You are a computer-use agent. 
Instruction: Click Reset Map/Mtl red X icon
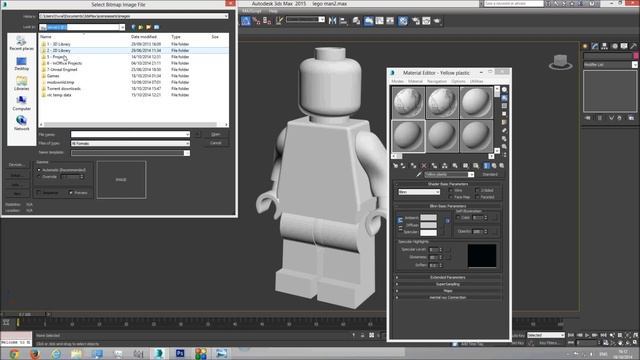pyautogui.click(x=424, y=166)
